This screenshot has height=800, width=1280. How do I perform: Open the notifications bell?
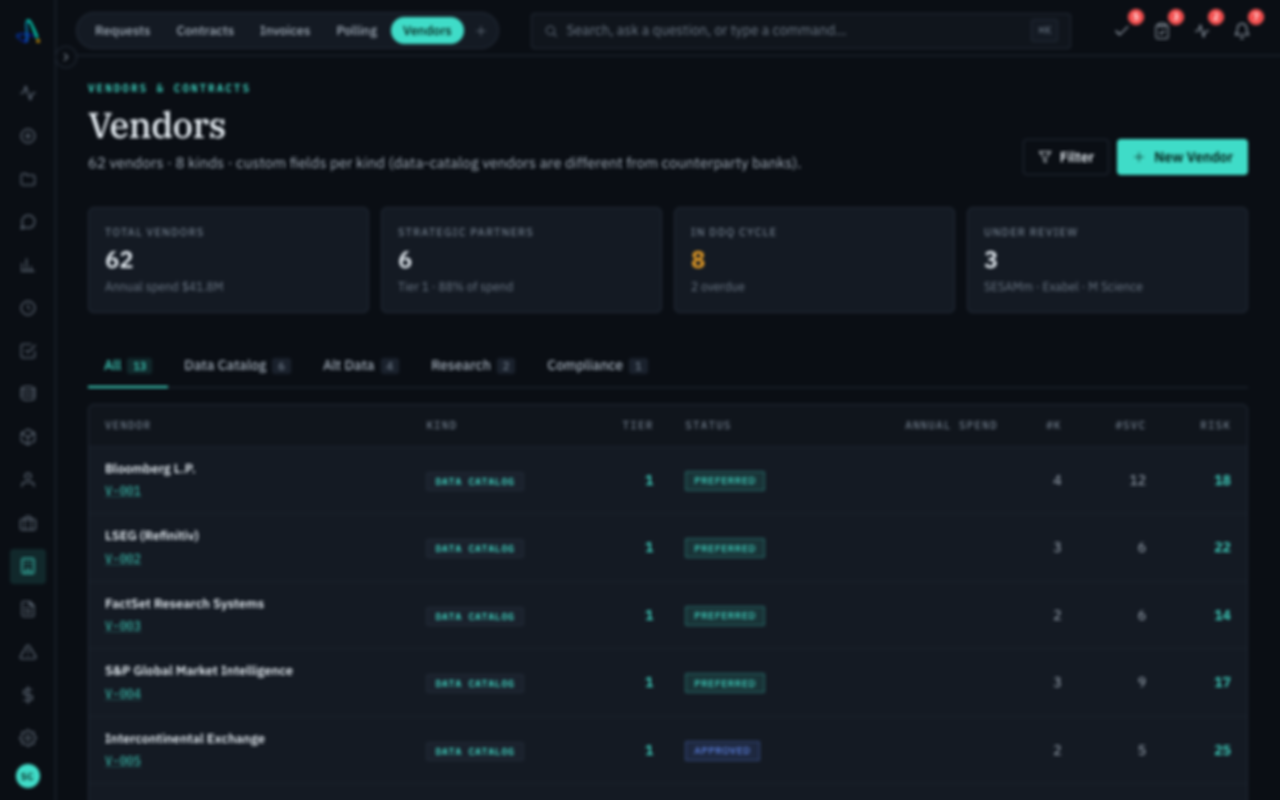point(1241,31)
